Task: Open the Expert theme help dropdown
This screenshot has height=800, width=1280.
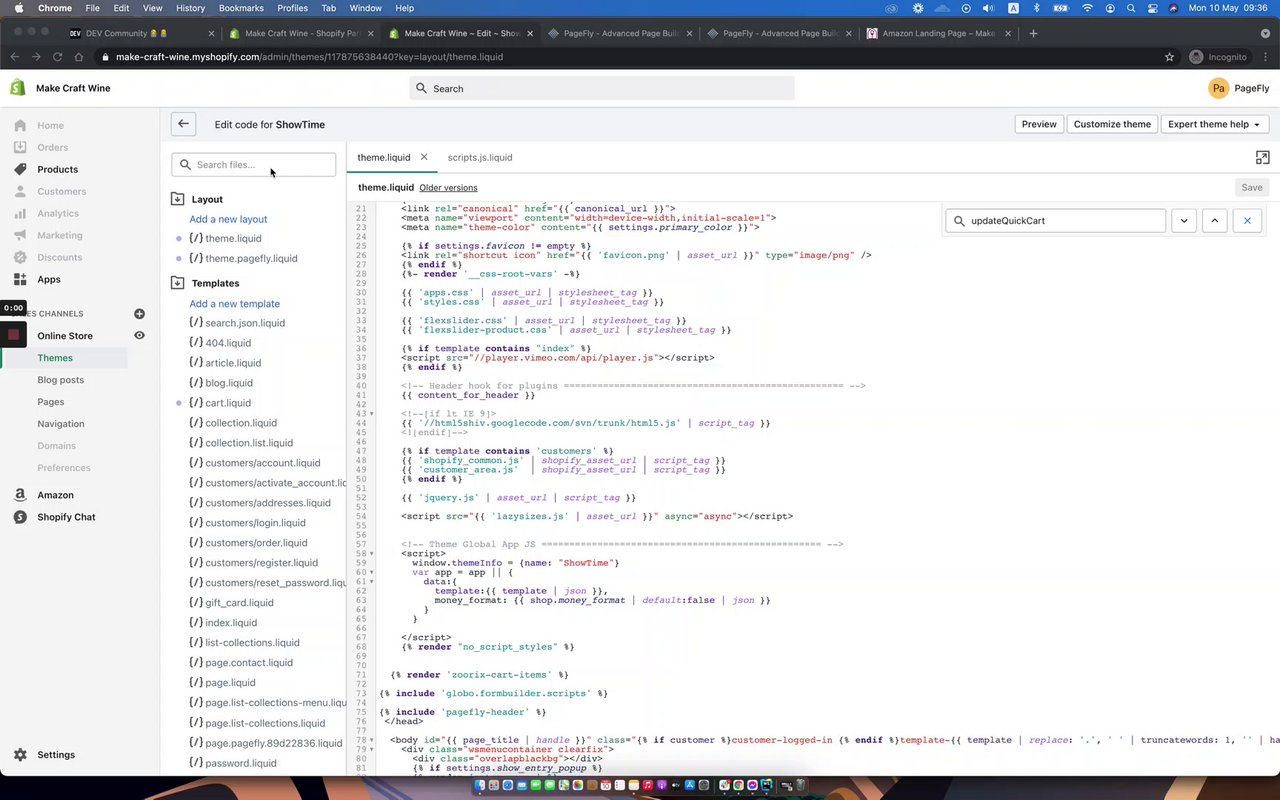Action: [1214, 124]
